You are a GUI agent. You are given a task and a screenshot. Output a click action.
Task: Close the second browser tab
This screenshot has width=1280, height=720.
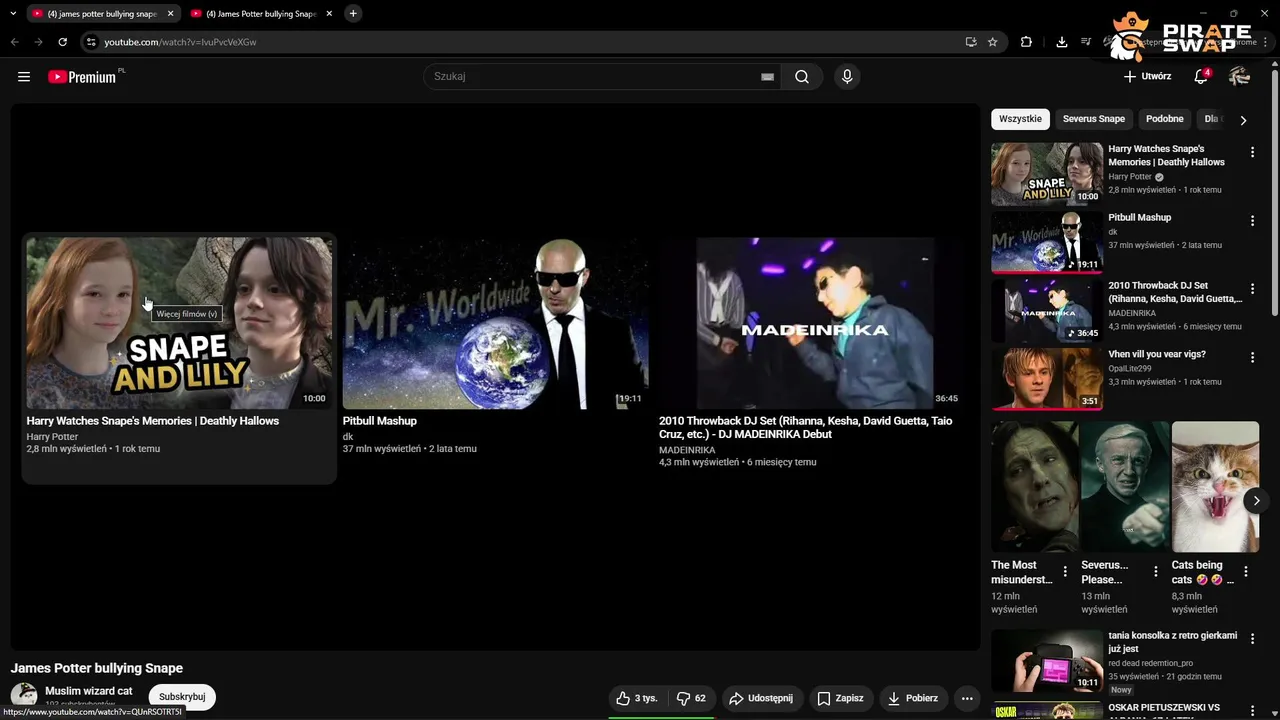pyautogui.click(x=328, y=14)
